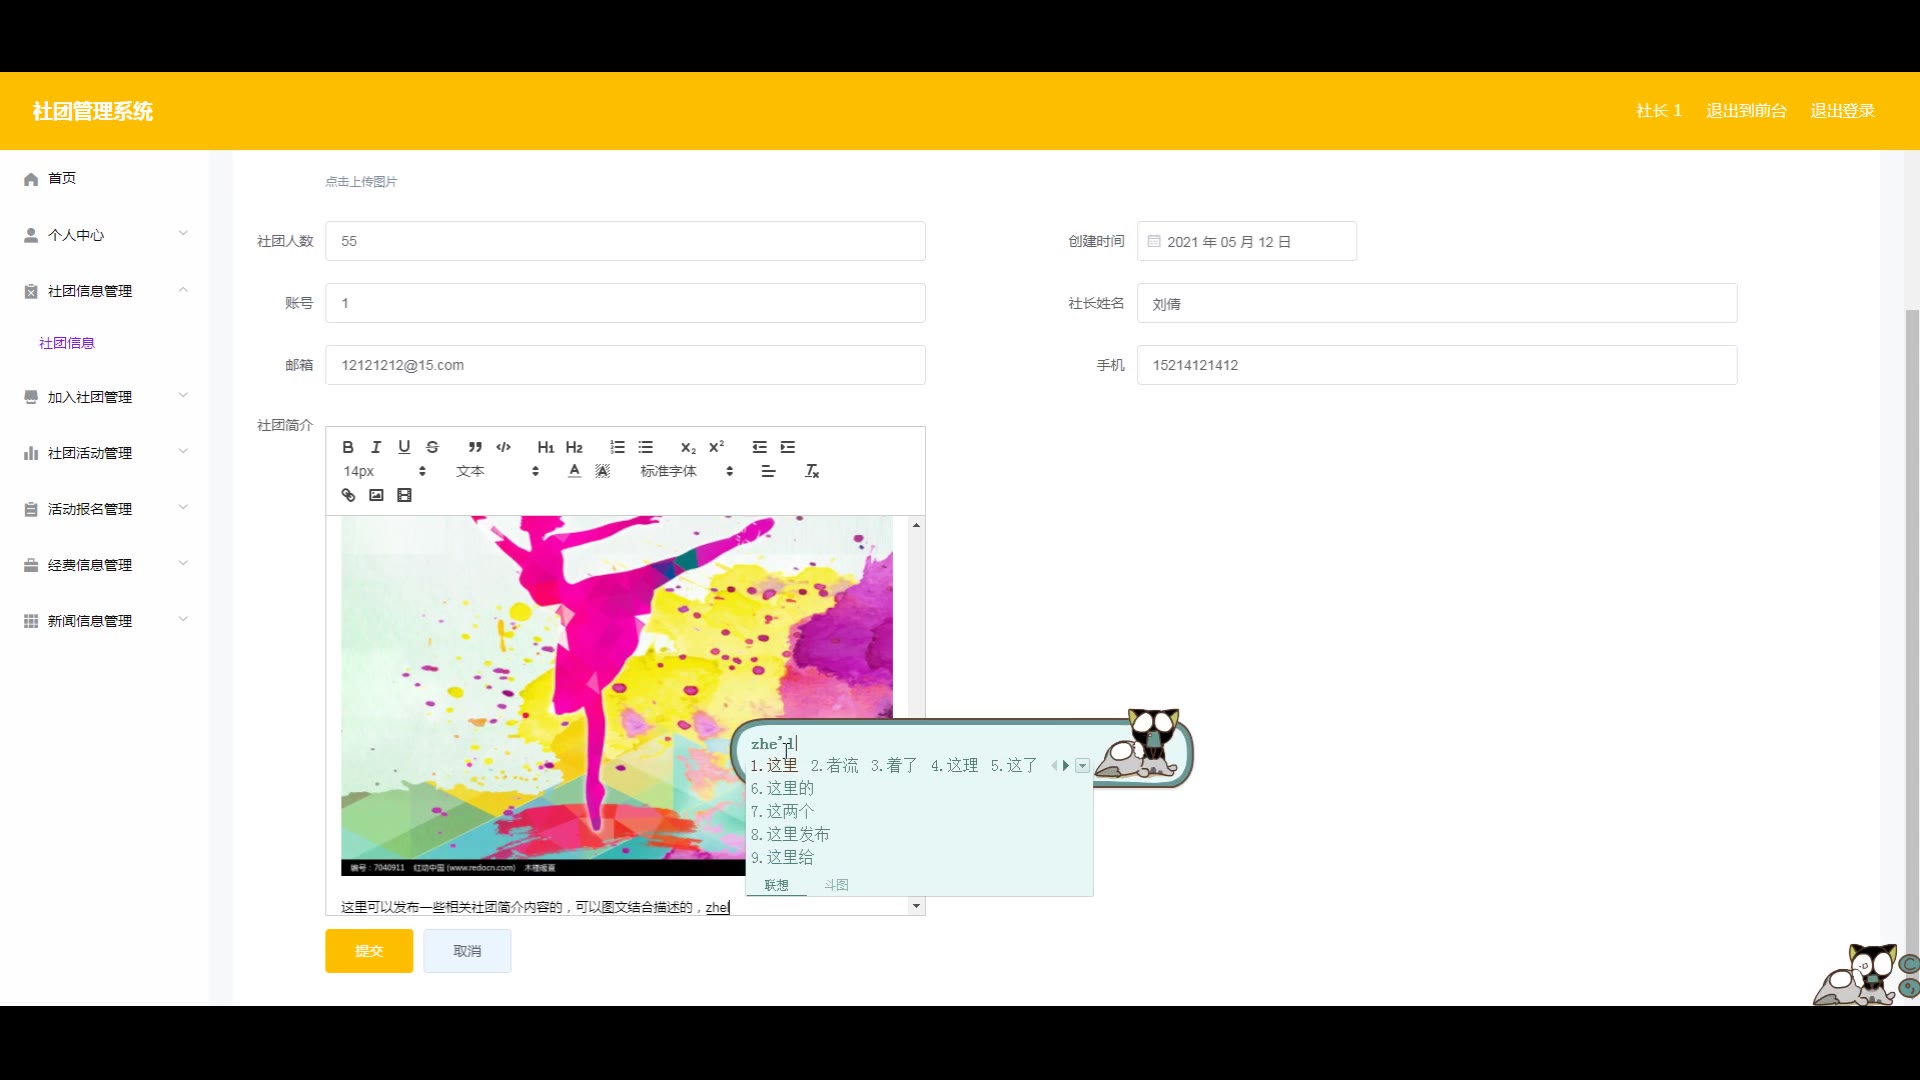Click the yellow 提交 button

tap(368, 951)
